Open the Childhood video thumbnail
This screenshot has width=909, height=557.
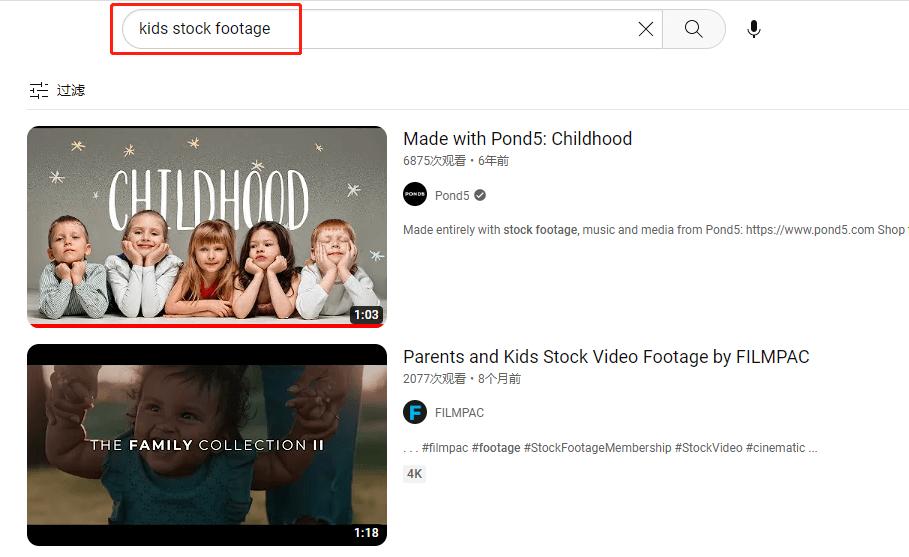206,225
